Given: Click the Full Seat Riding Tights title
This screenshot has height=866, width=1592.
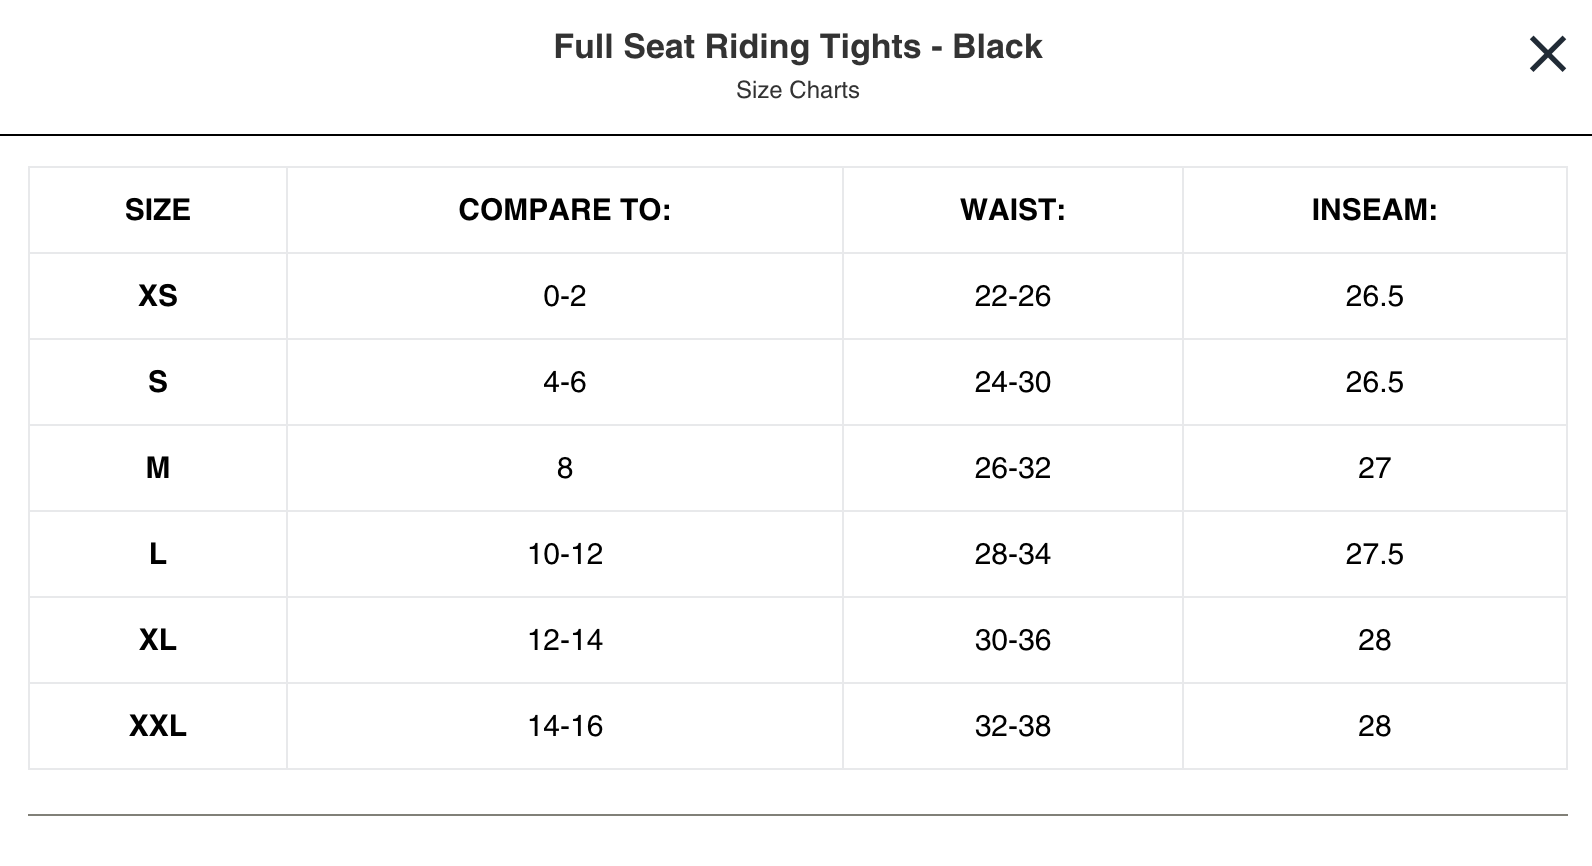Looking at the screenshot, I should pos(797,47).
